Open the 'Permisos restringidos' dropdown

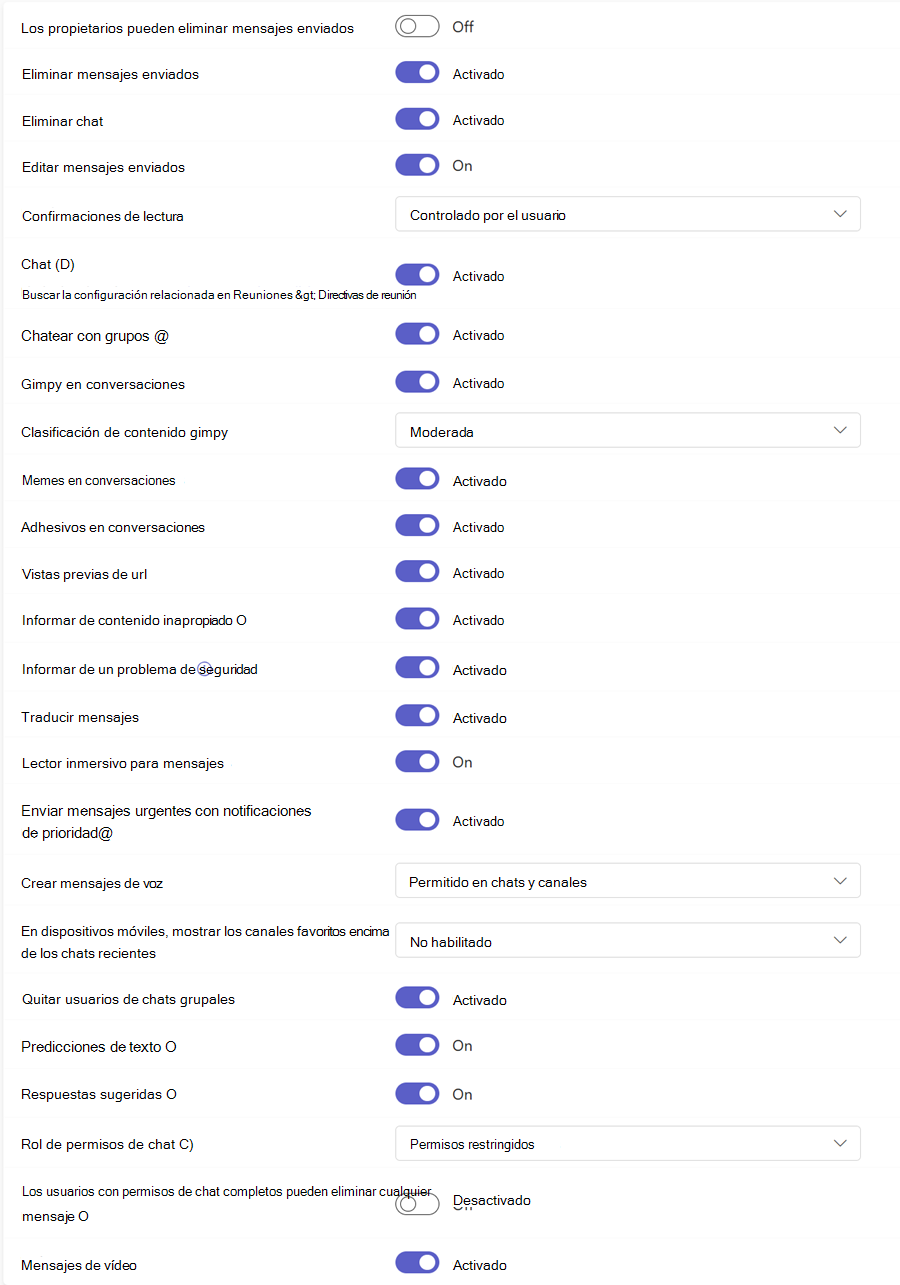click(x=627, y=1144)
